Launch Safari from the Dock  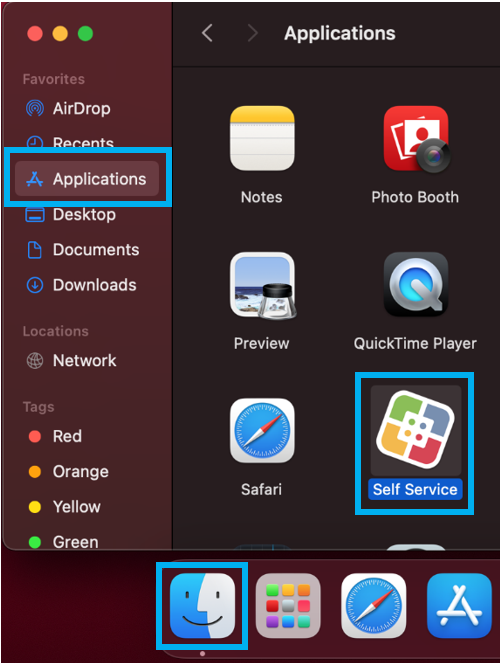373,605
